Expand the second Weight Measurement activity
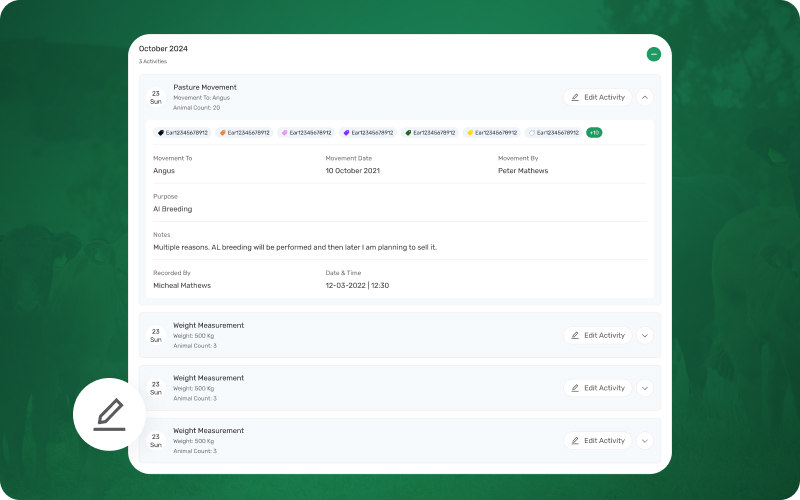This screenshot has height=500, width=800. click(644, 388)
